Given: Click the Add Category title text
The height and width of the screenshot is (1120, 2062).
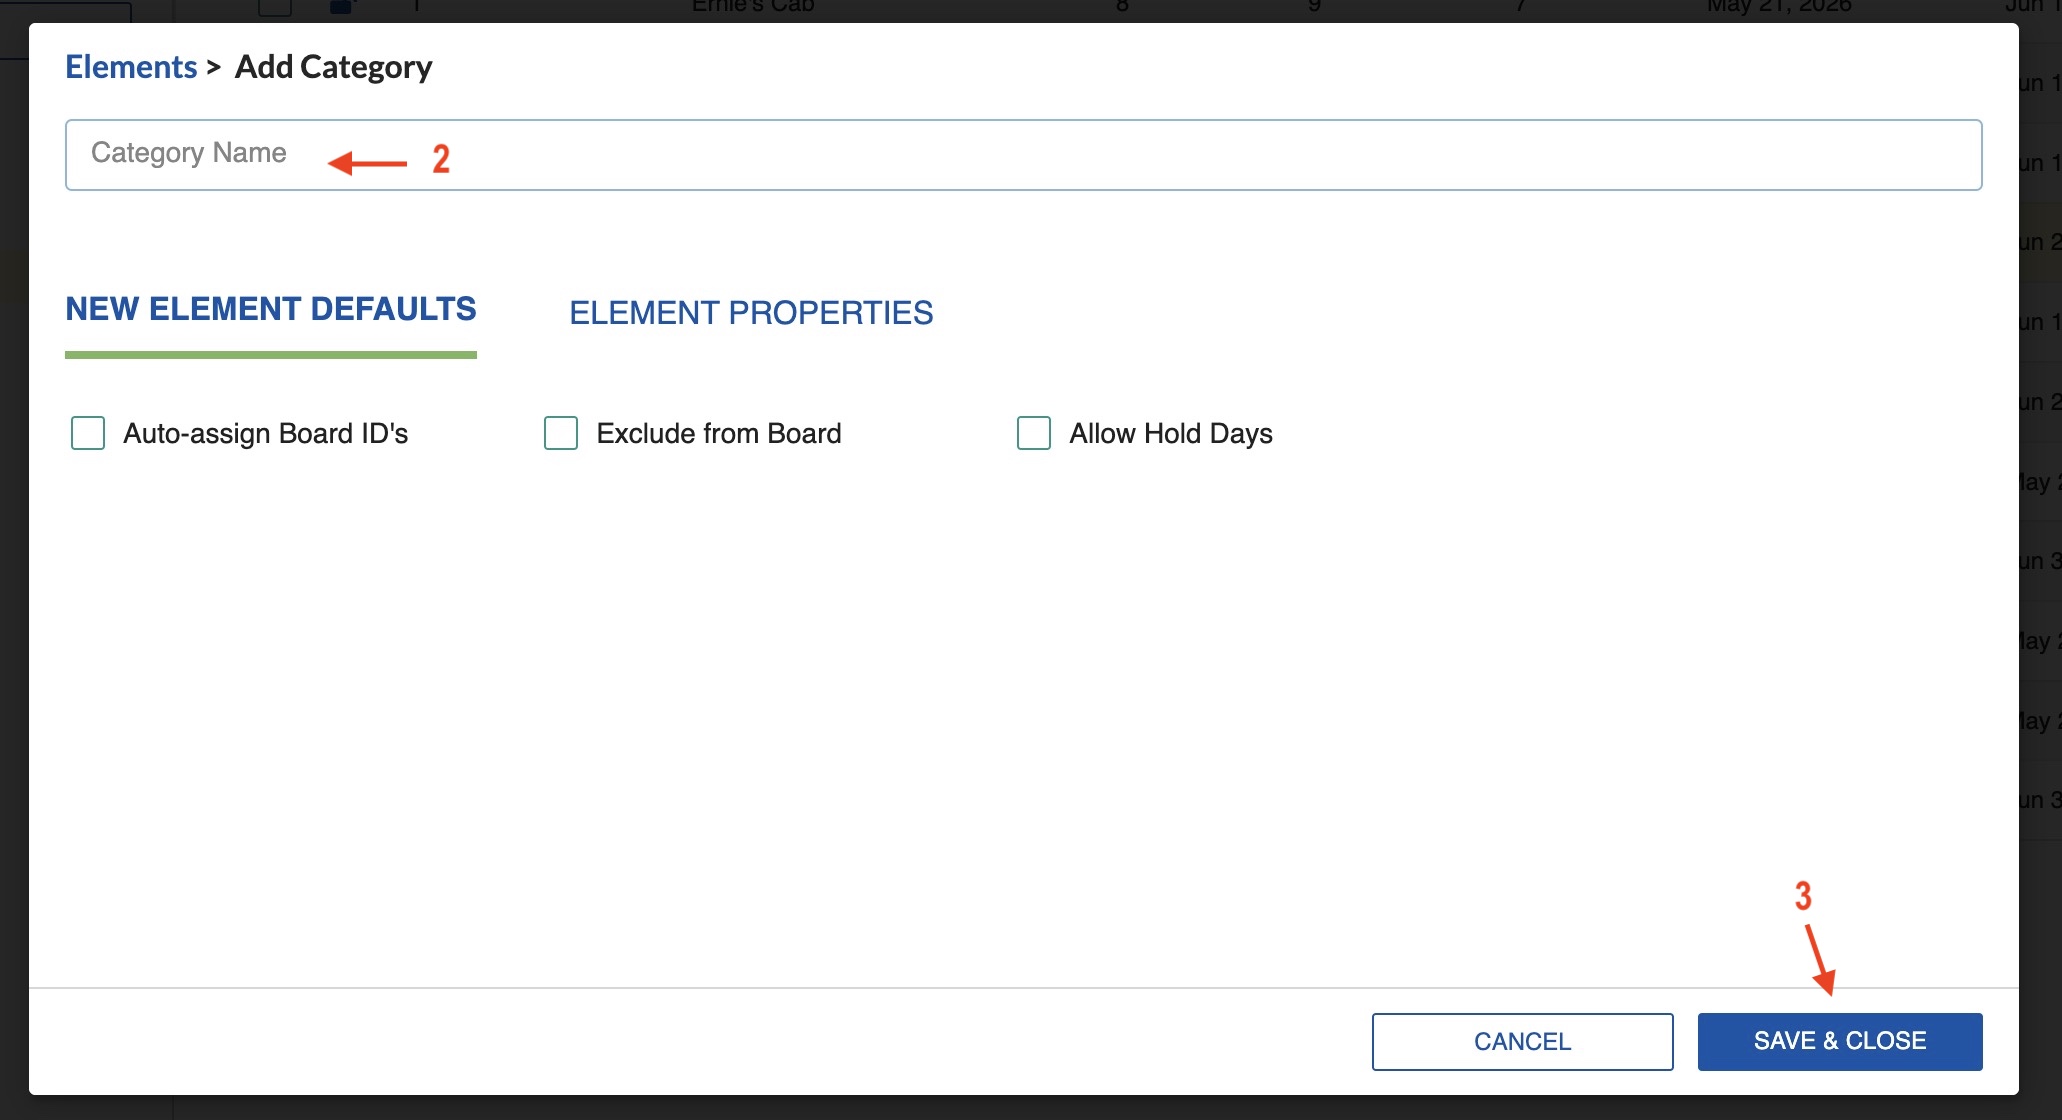Looking at the screenshot, I should [x=333, y=66].
